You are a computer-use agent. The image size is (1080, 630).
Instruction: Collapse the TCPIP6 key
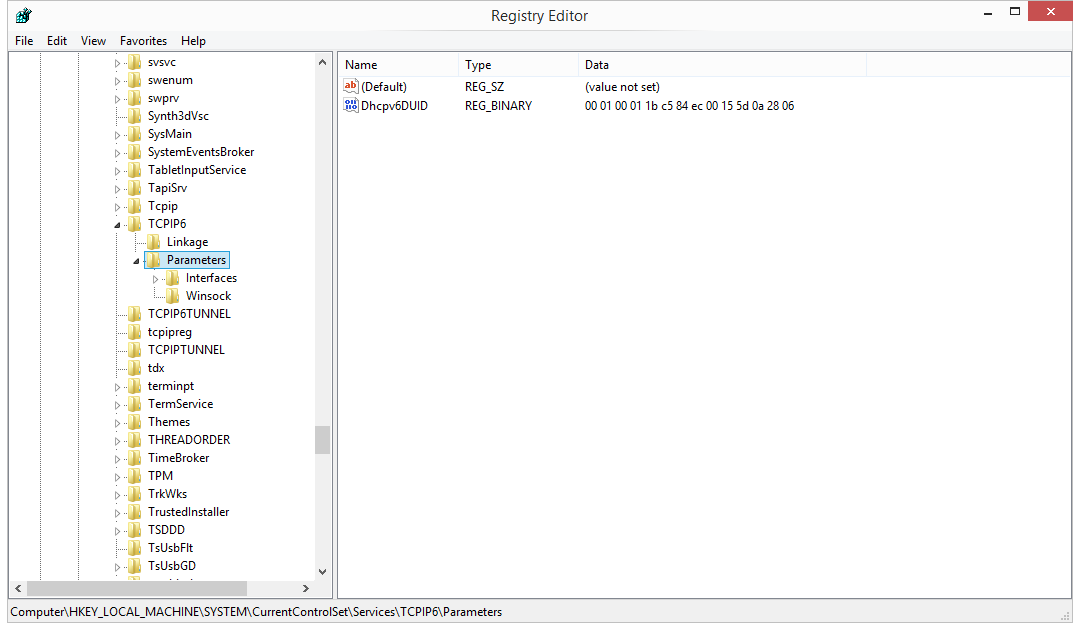117,223
